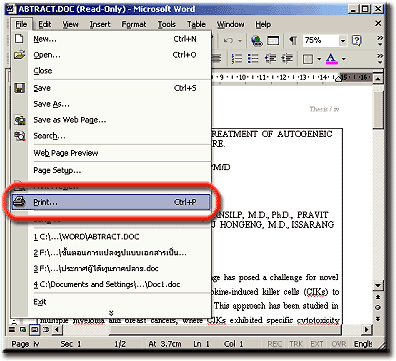Switch to Normal view icon at bottom left

(x=12, y=330)
